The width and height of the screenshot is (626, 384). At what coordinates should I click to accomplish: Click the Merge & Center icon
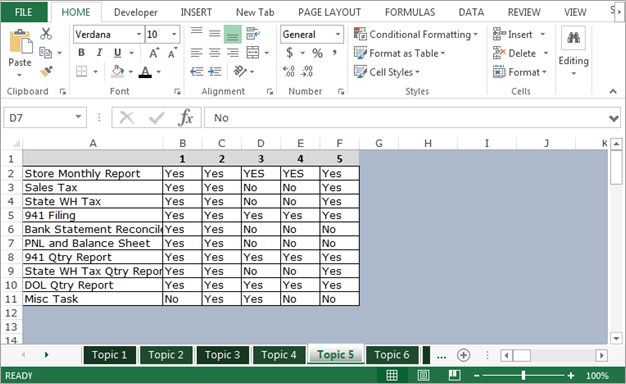click(253, 53)
